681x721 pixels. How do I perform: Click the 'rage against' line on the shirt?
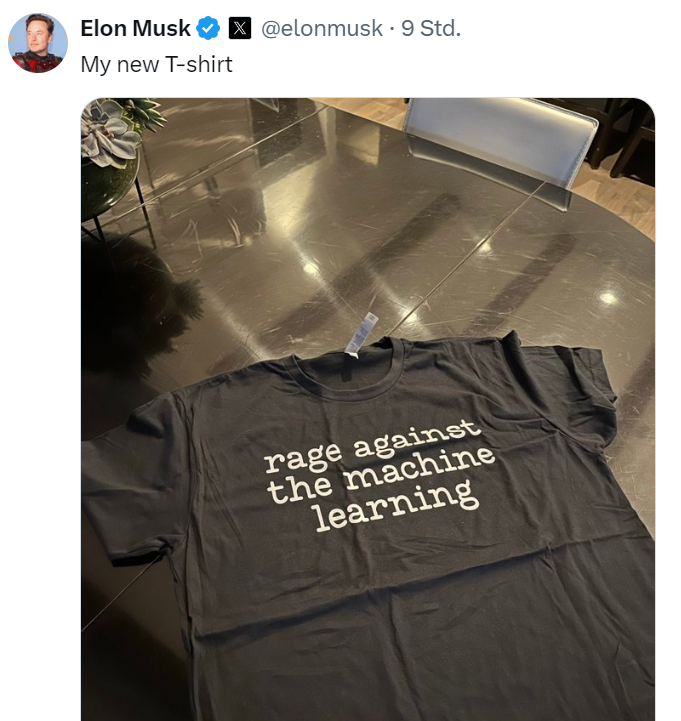(x=373, y=445)
